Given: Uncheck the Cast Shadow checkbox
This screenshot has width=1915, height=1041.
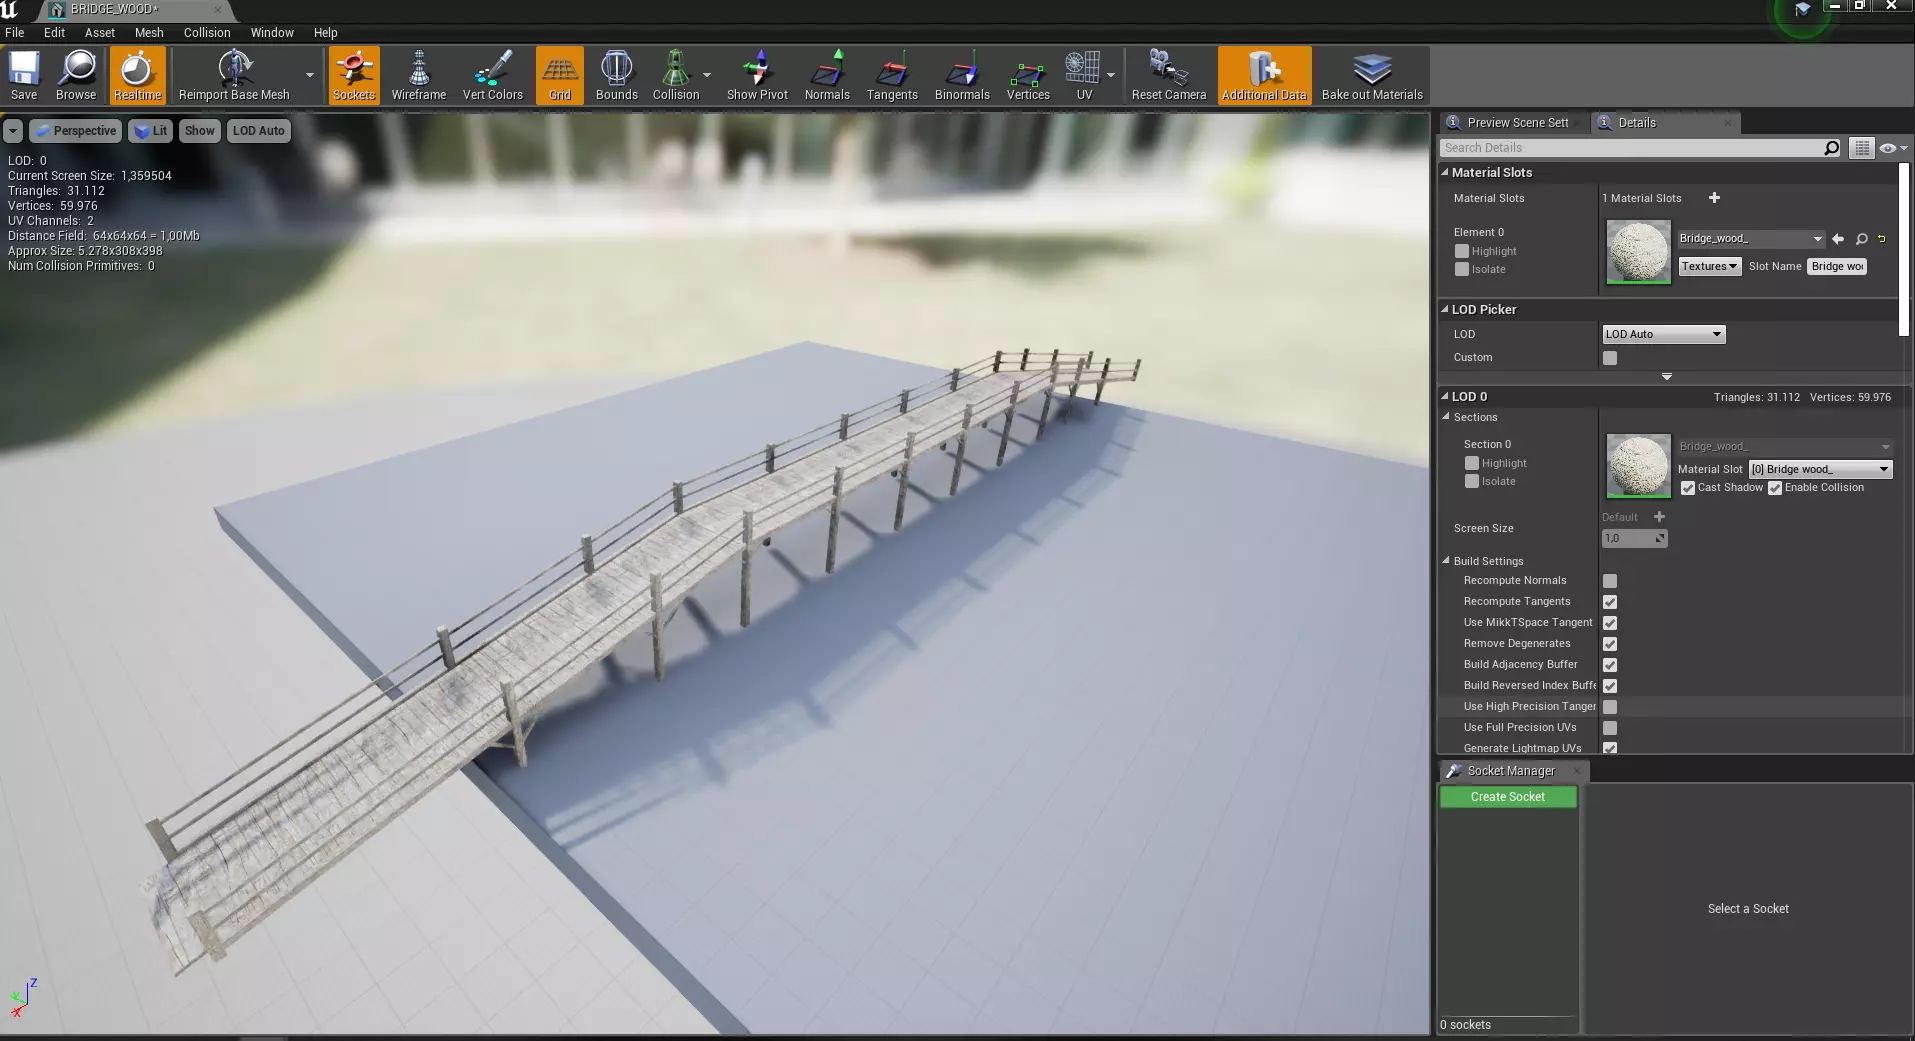Looking at the screenshot, I should pyautogui.click(x=1688, y=488).
